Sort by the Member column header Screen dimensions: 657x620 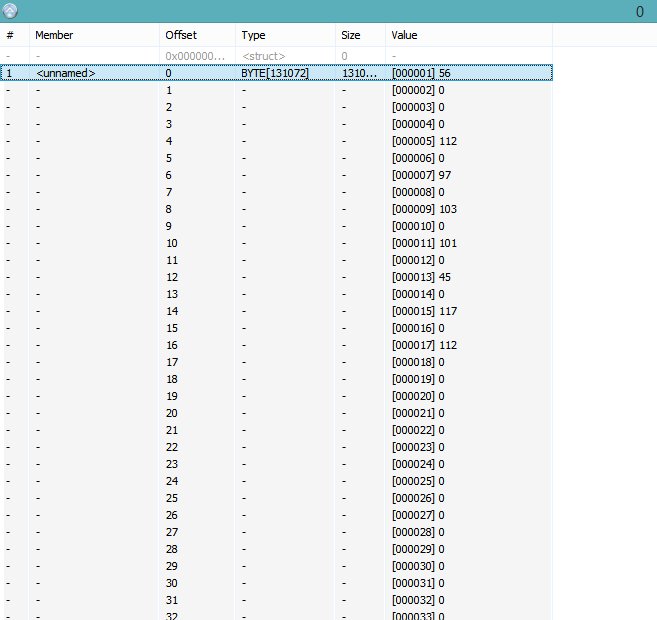[55, 35]
